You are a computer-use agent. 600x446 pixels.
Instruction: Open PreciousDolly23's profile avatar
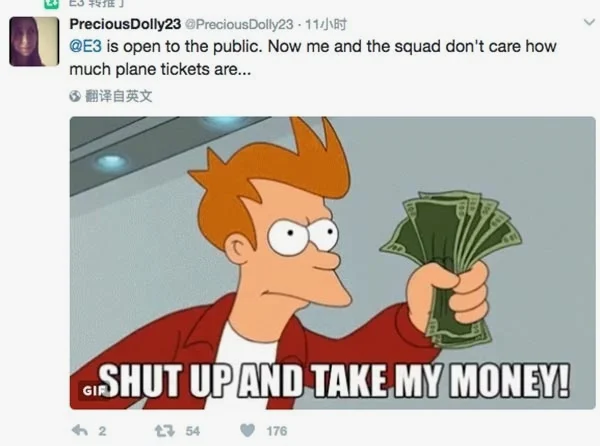click(x=34, y=41)
